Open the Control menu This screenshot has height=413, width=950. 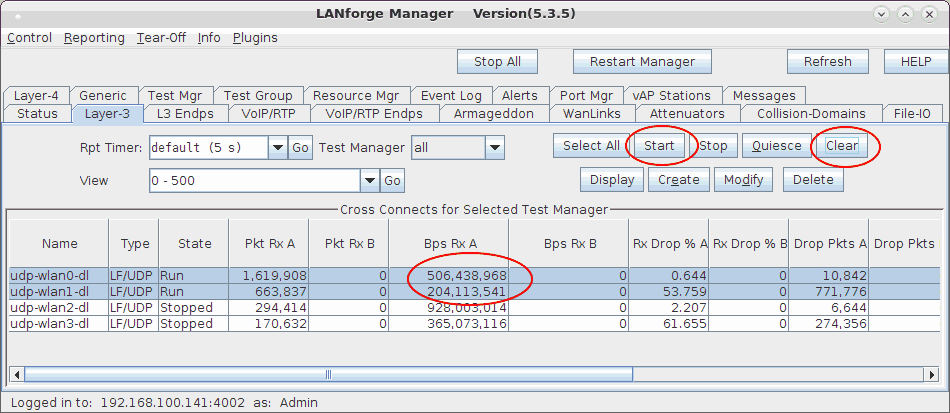[30, 38]
